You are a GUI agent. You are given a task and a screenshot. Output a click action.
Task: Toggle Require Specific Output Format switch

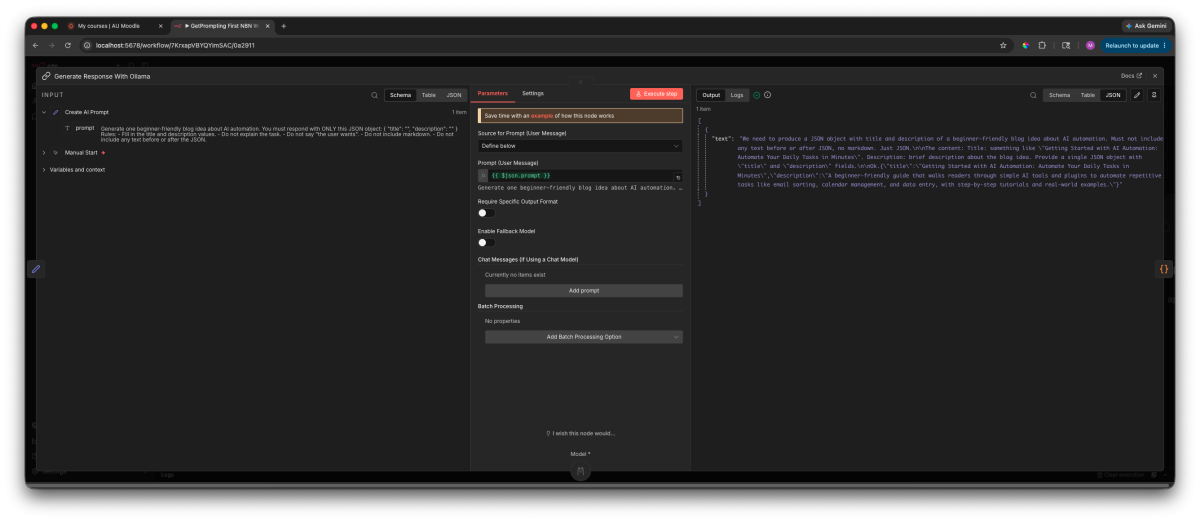486,213
